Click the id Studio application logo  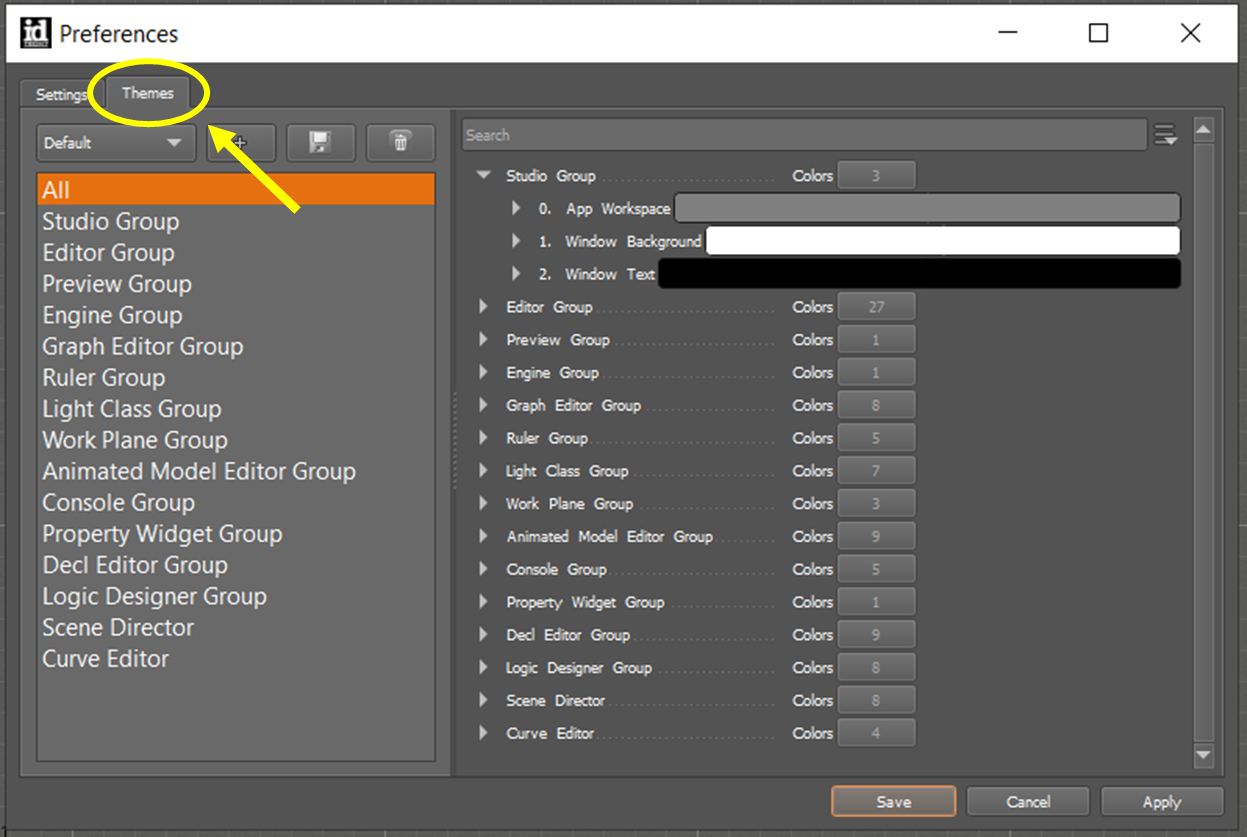pyautogui.click(x=35, y=33)
